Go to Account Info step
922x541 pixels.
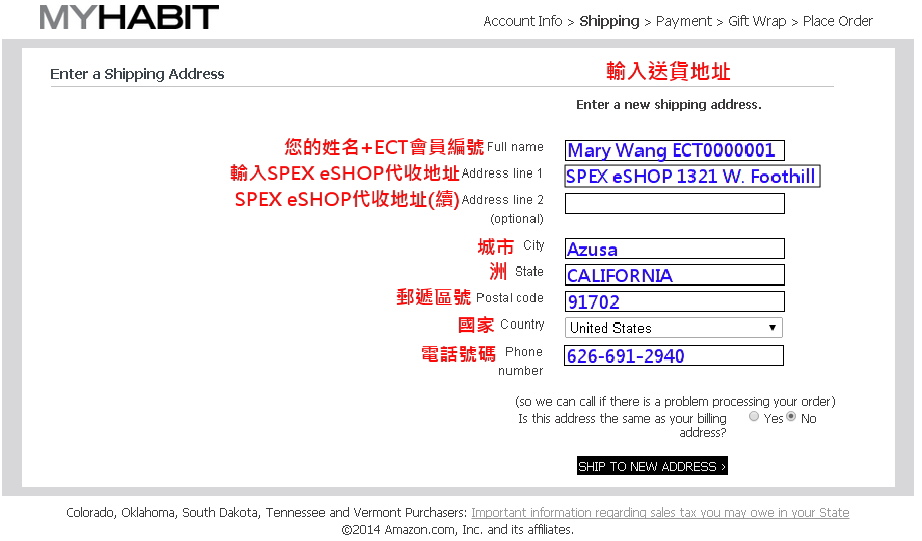pos(523,21)
